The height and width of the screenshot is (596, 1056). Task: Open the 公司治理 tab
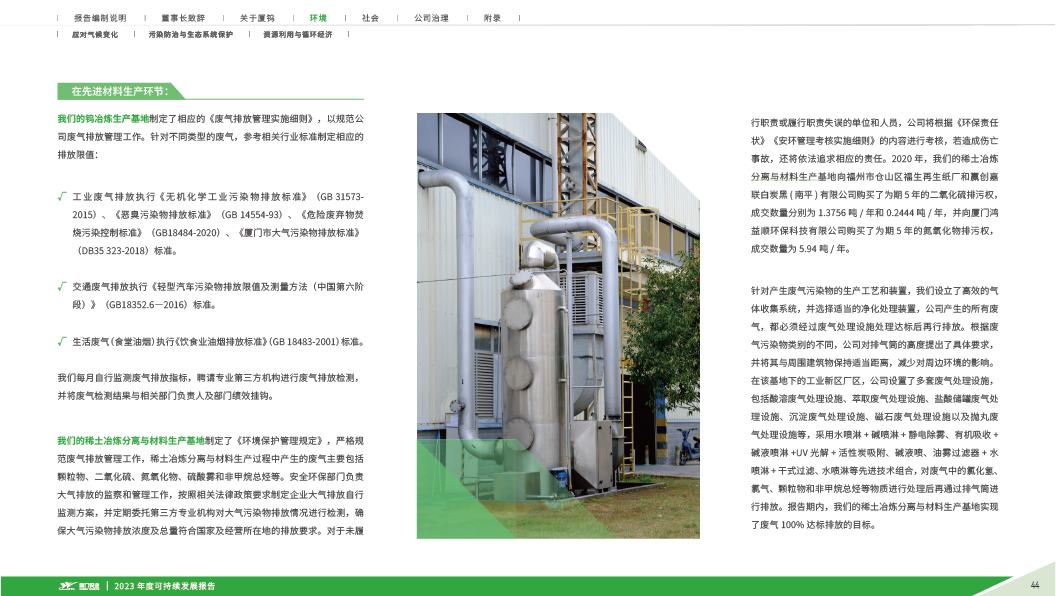tap(431, 18)
